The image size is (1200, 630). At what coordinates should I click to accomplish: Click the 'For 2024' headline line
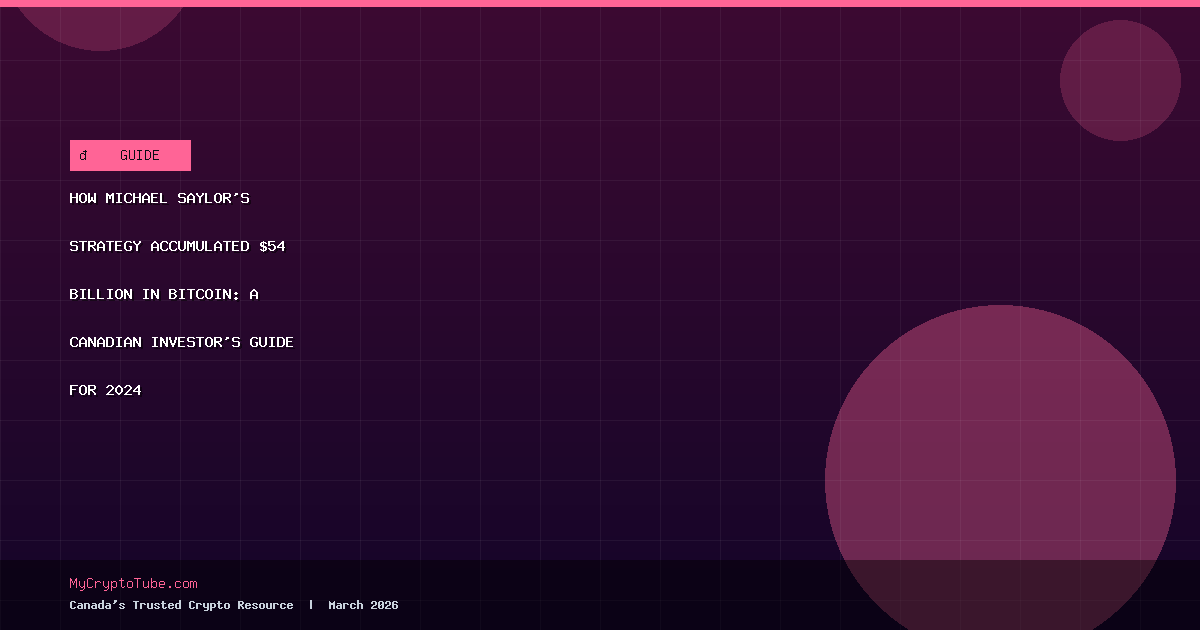click(x=105, y=390)
